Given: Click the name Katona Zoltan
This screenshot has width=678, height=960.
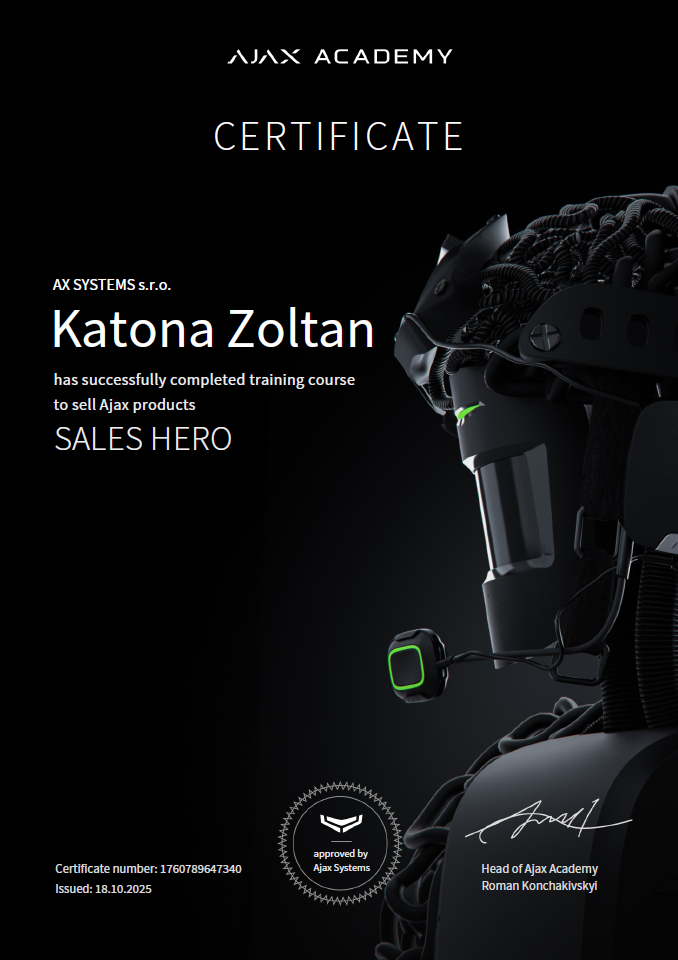Looking at the screenshot, I should tap(213, 329).
